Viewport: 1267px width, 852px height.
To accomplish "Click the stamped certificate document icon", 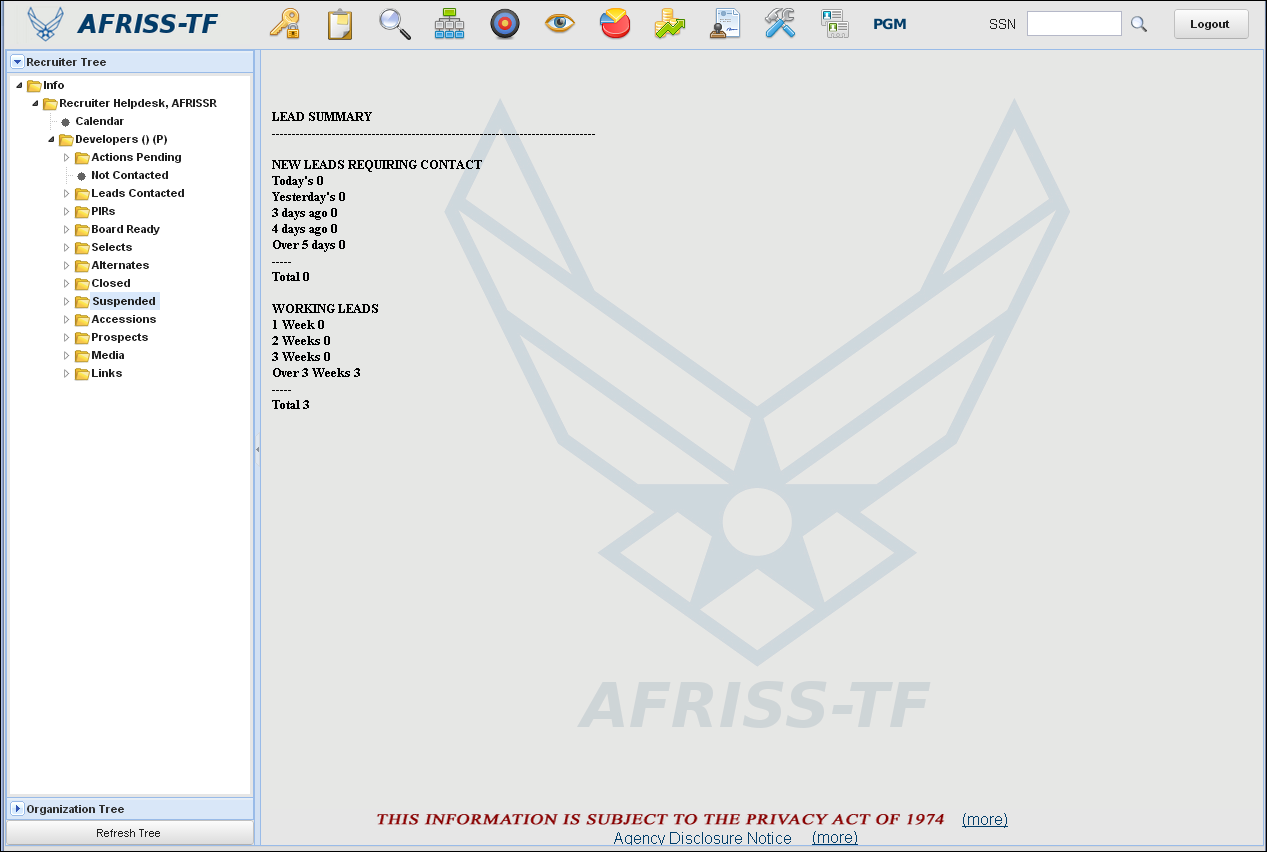I will [x=726, y=24].
